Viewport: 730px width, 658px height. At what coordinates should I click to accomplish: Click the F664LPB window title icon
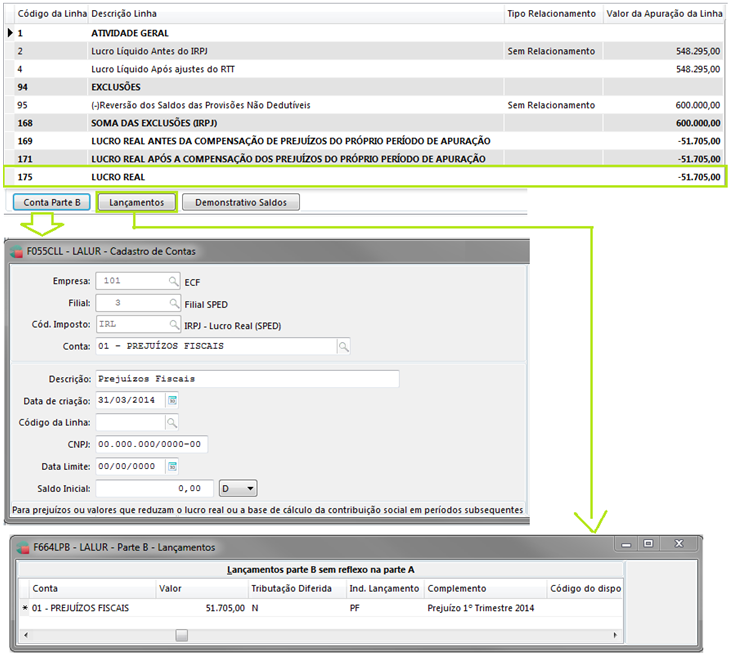(23, 548)
